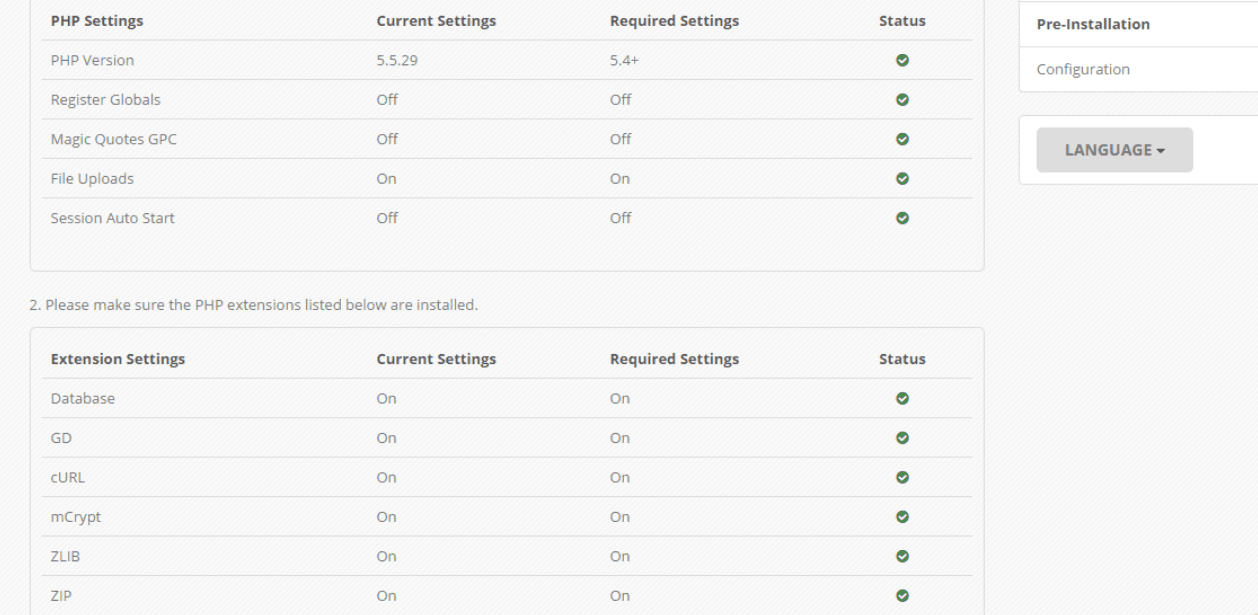Click the File Uploads label
This screenshot has height=615, width=1258.
pyautogui.click(x=92, y=179)
